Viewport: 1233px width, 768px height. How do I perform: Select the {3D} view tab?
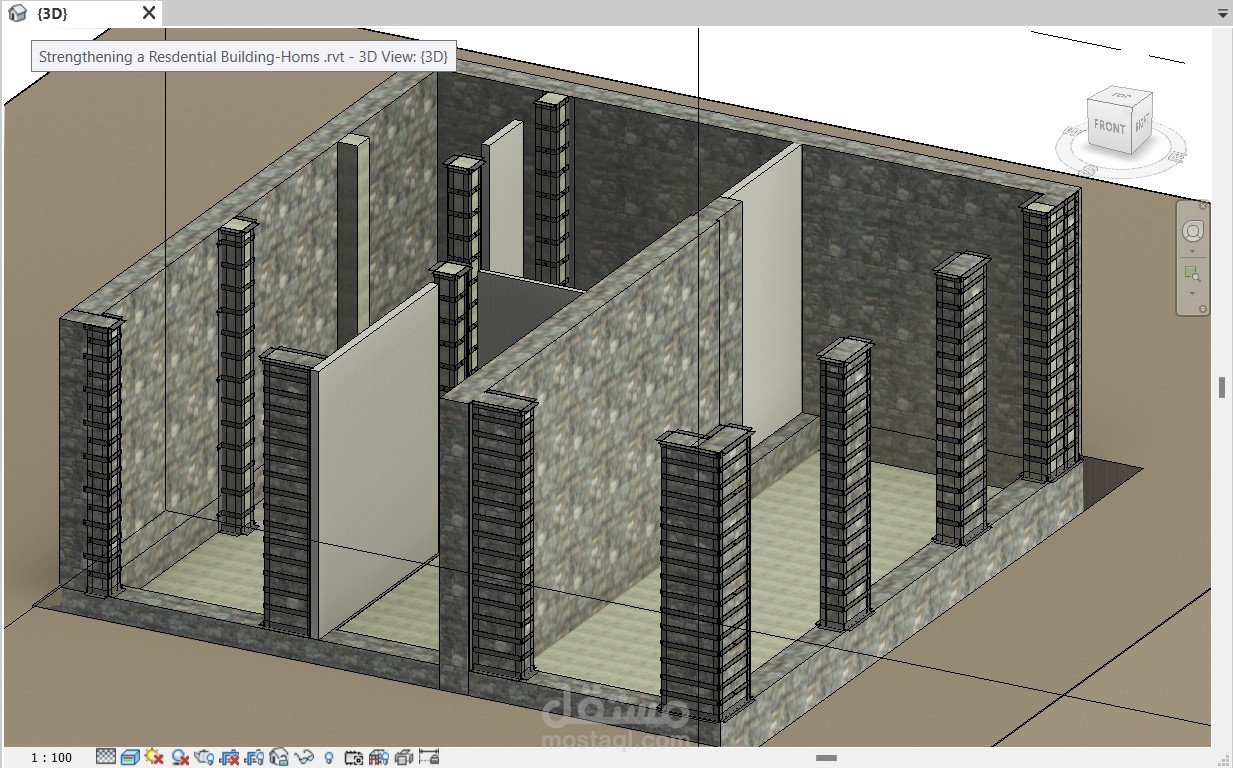(53, 13)
